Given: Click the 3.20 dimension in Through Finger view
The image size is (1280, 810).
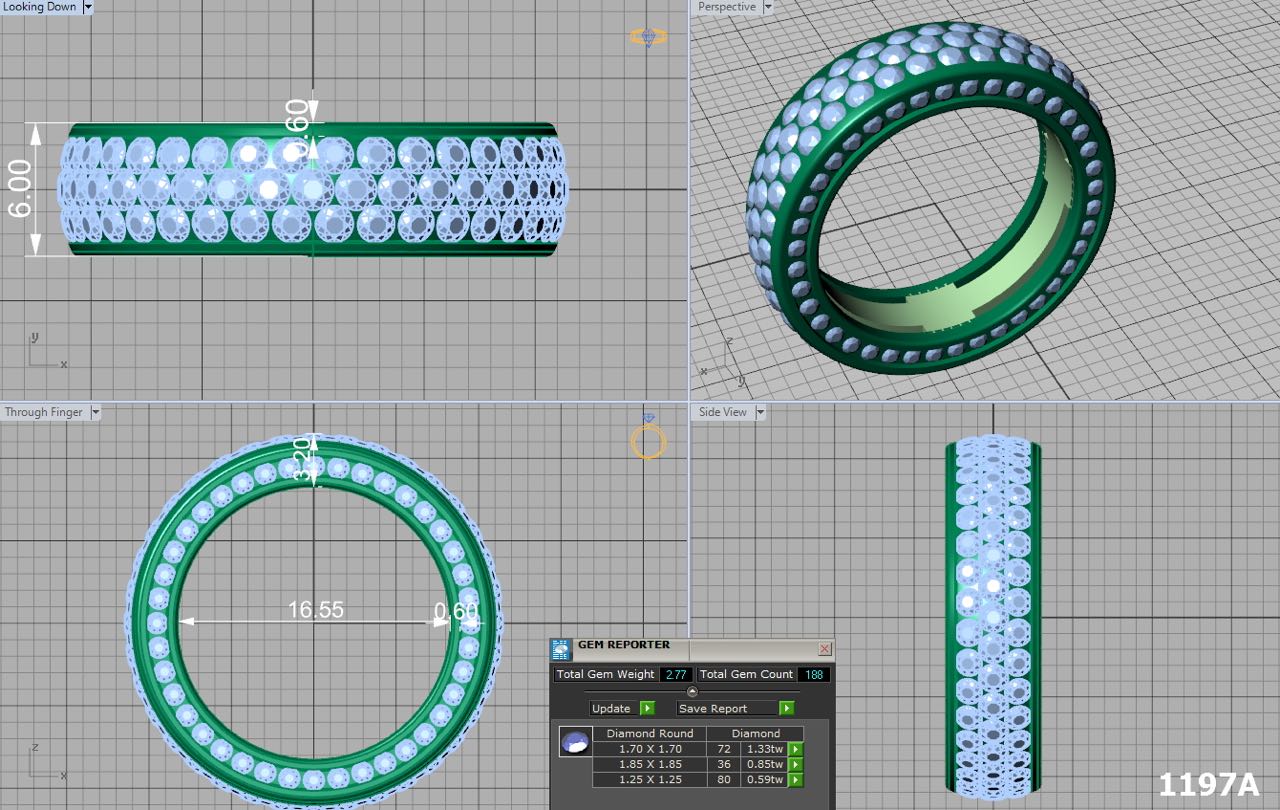Looking at the screenshot, I should click(303, 459).
